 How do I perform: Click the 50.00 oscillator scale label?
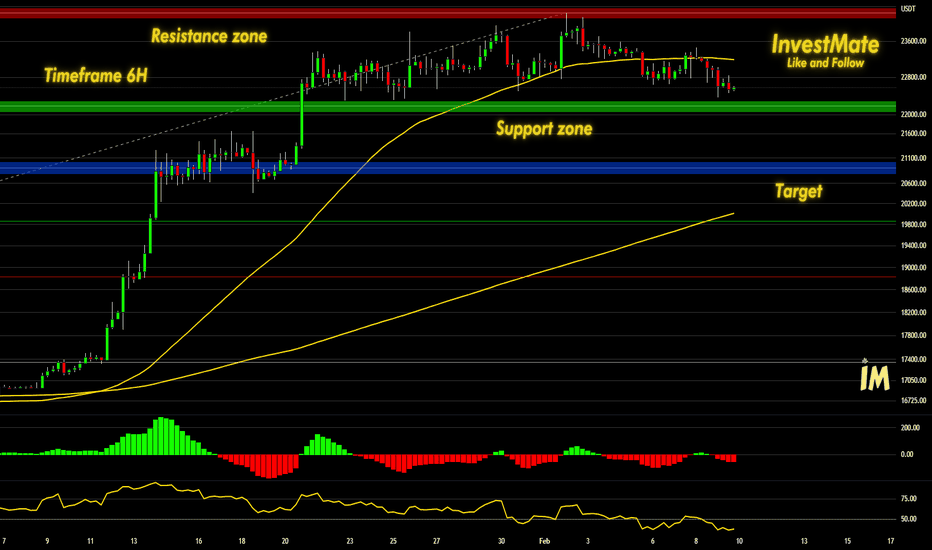click(x=908, y=519)
